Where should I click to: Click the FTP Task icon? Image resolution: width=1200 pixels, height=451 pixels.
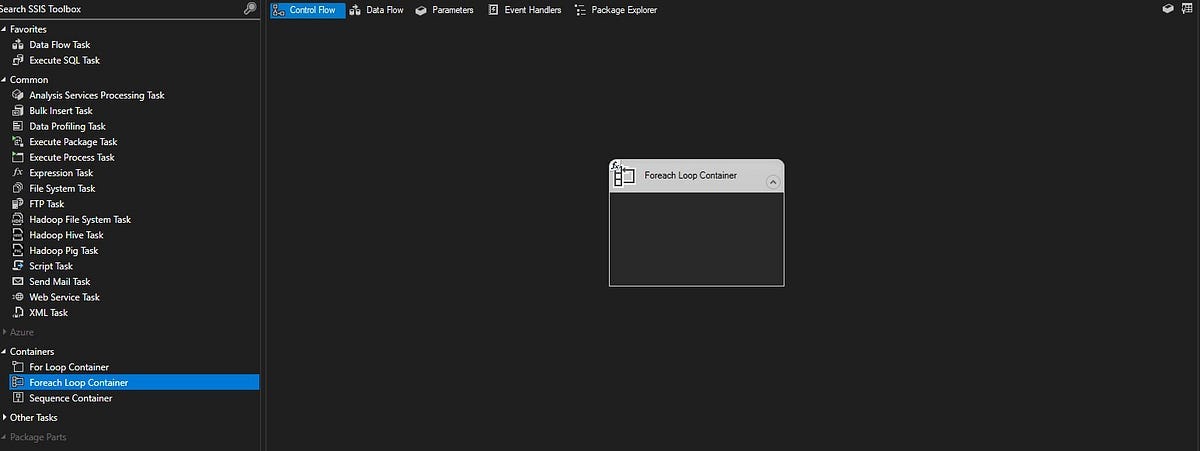[18, 204]
